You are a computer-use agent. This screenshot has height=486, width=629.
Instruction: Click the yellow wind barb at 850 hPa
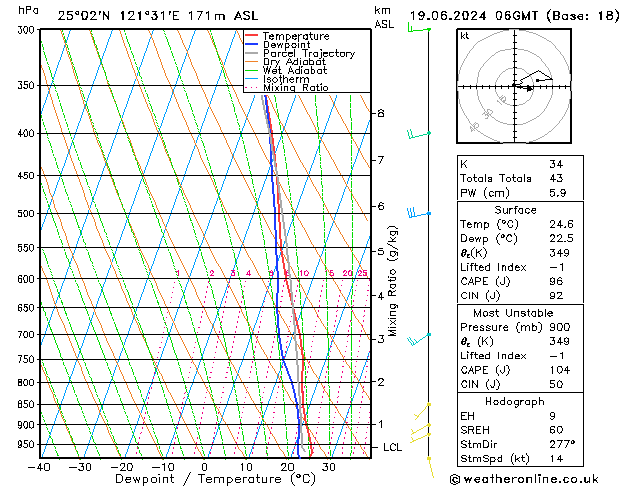coord(422,411)
